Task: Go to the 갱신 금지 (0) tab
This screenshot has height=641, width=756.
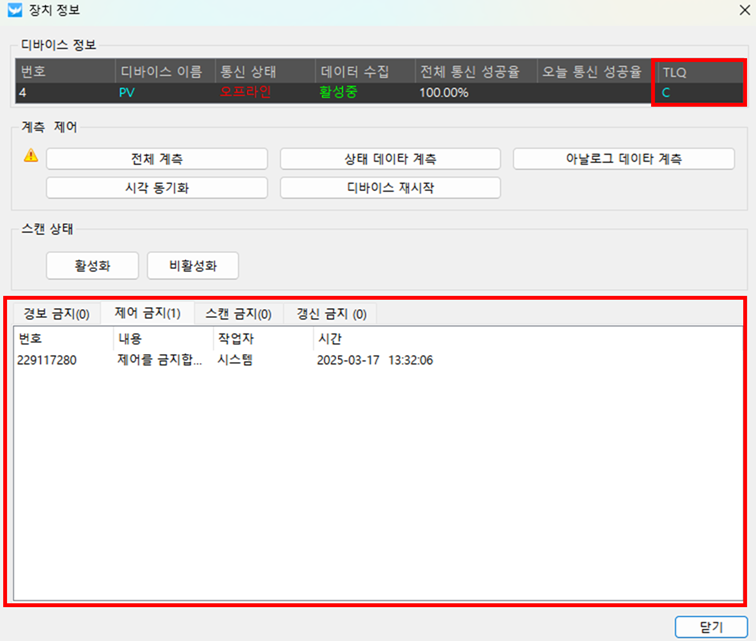Action: click(x=331, y=314)
